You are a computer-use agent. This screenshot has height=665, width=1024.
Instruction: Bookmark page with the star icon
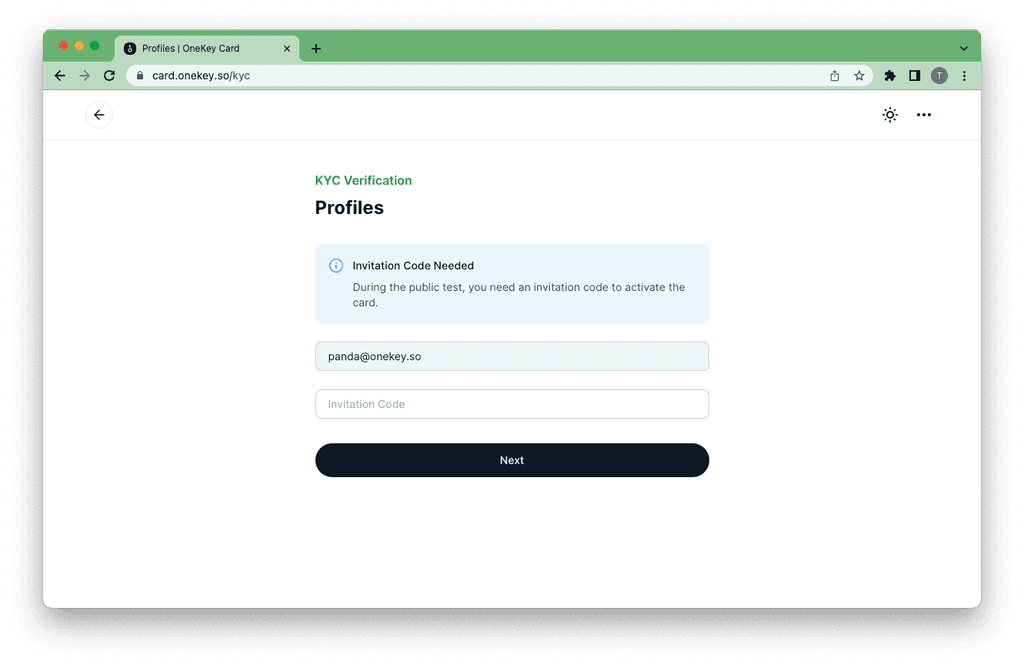click(x=859, y=76)
